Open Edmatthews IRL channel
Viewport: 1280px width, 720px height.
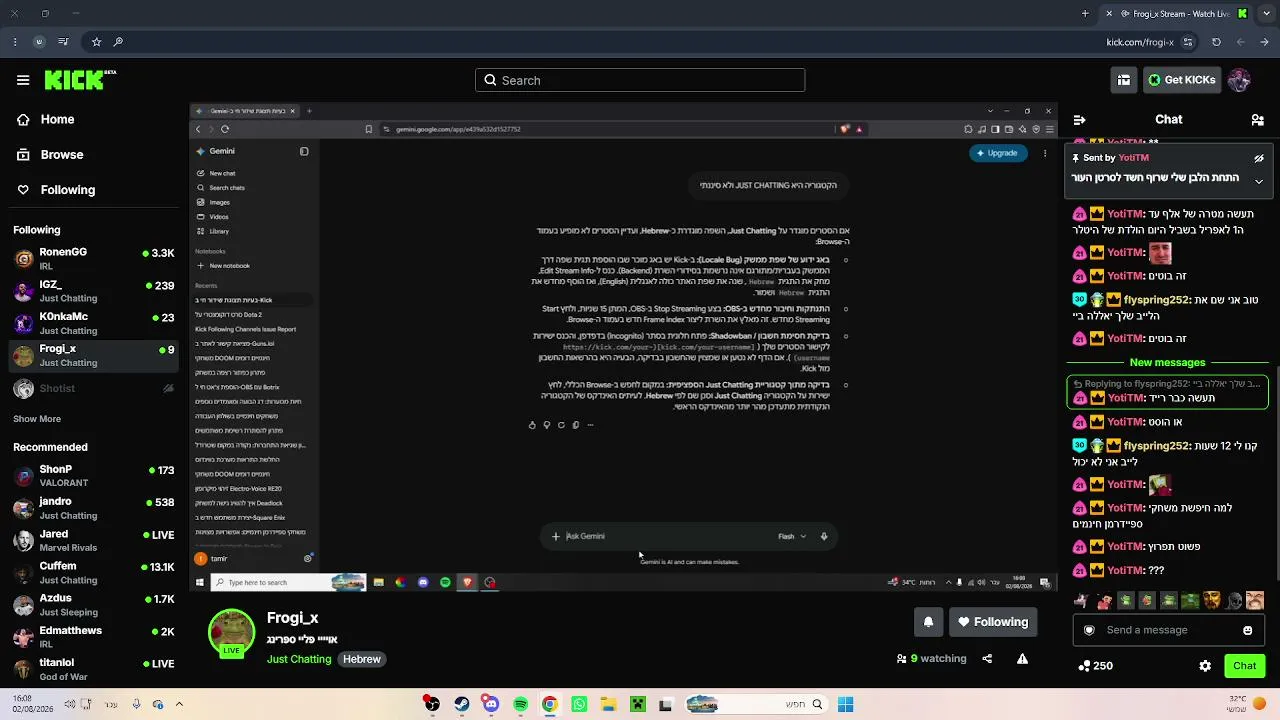tap(94, 637)
